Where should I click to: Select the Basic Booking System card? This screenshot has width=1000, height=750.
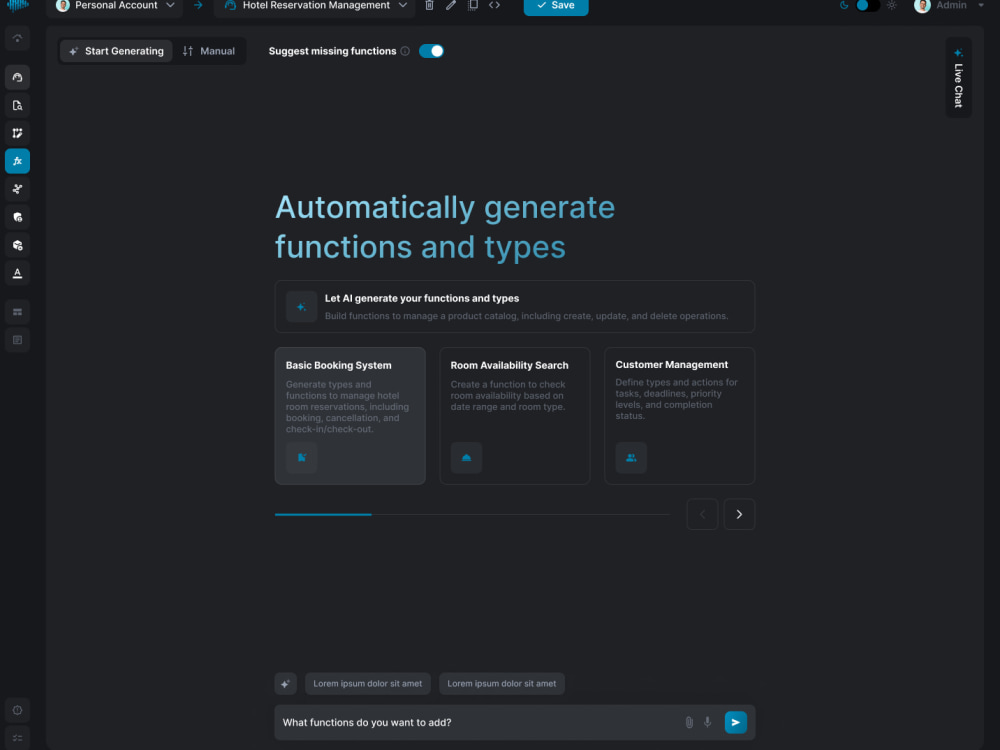tap(350, 416)
